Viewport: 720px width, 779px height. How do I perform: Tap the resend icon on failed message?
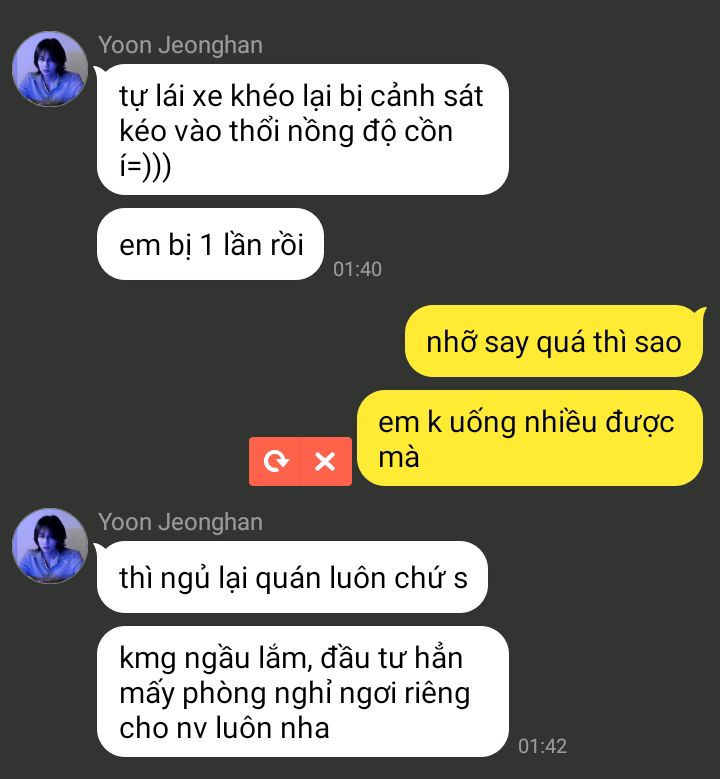click(275, 461)
